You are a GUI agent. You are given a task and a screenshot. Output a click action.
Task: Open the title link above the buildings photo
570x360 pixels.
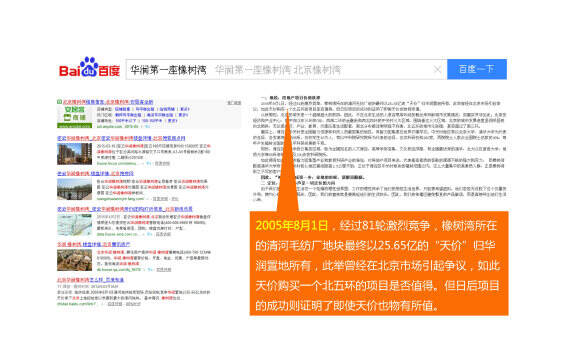coord(121,138)
